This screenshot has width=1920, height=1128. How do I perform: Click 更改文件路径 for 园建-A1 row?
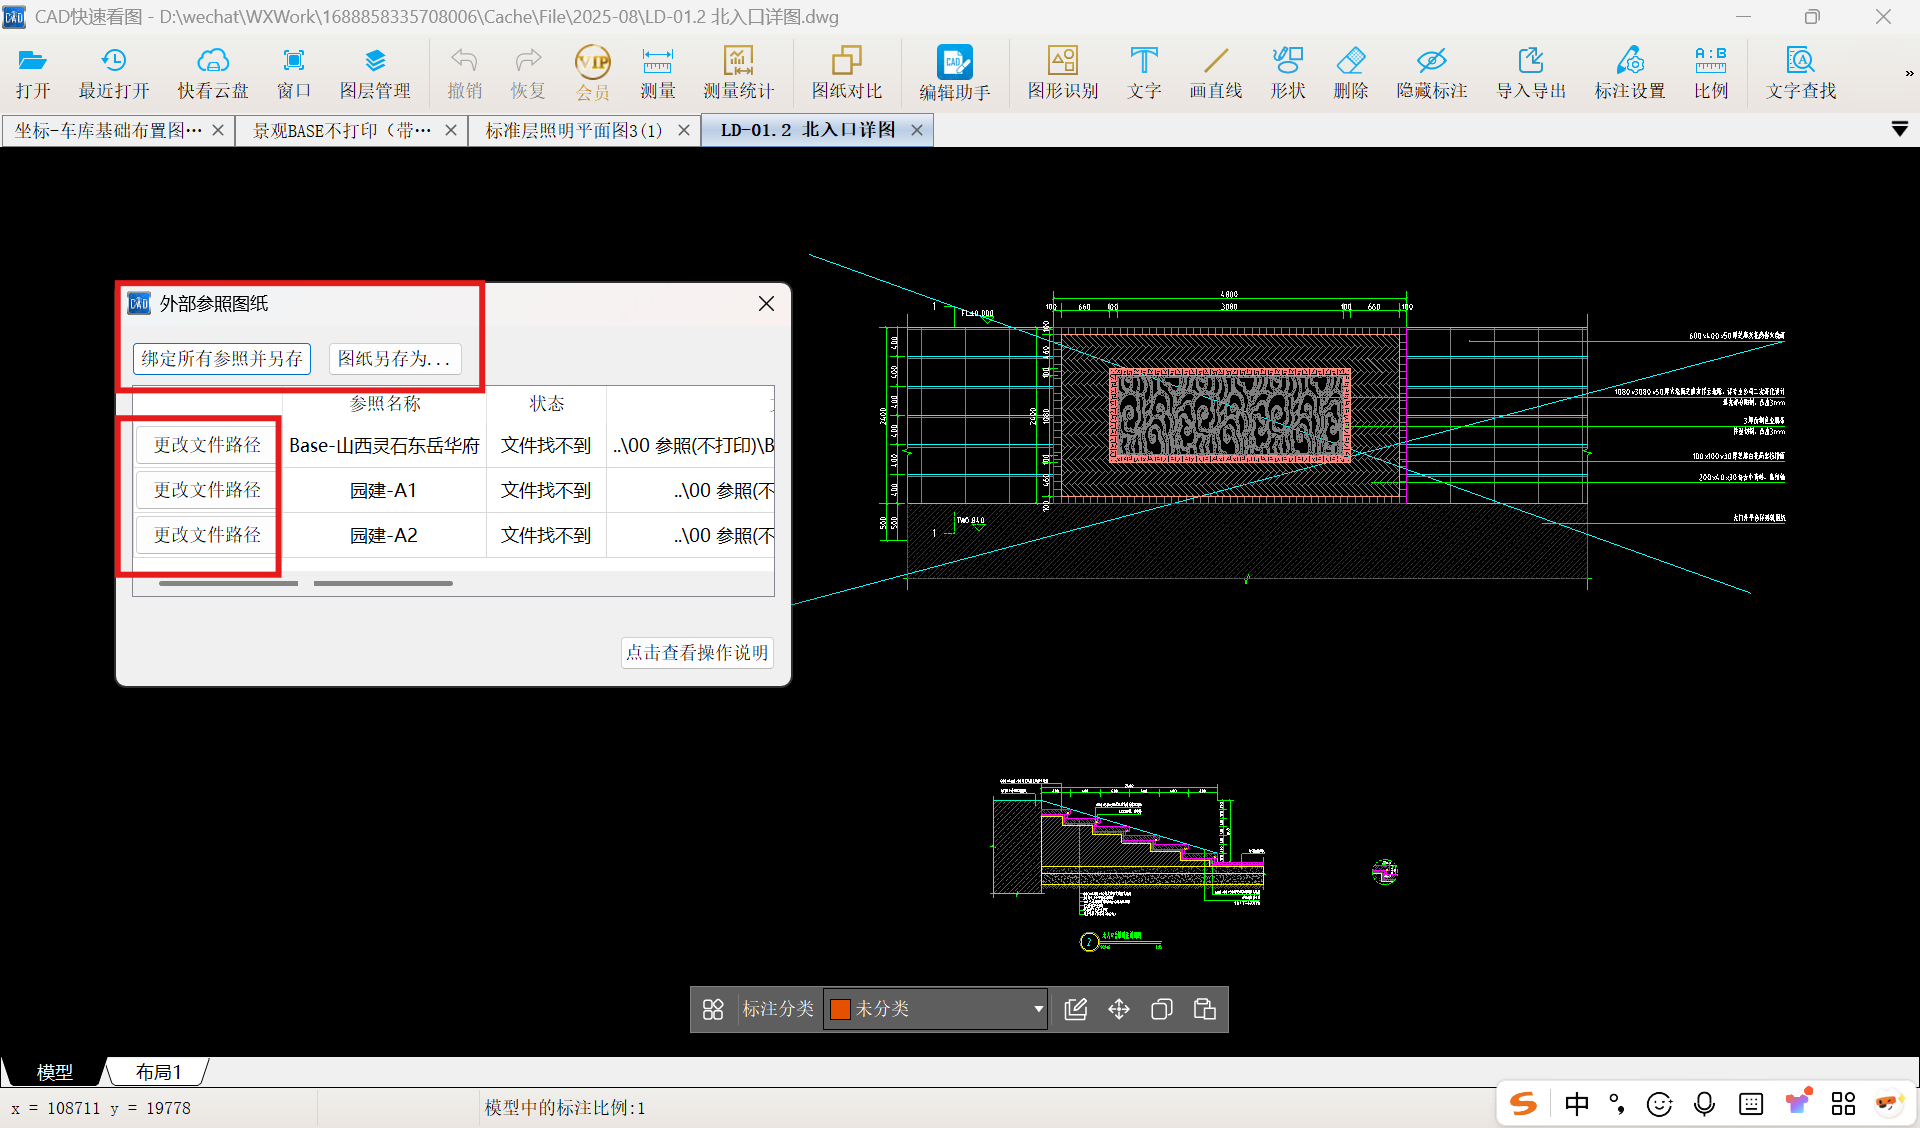point(207,490)
